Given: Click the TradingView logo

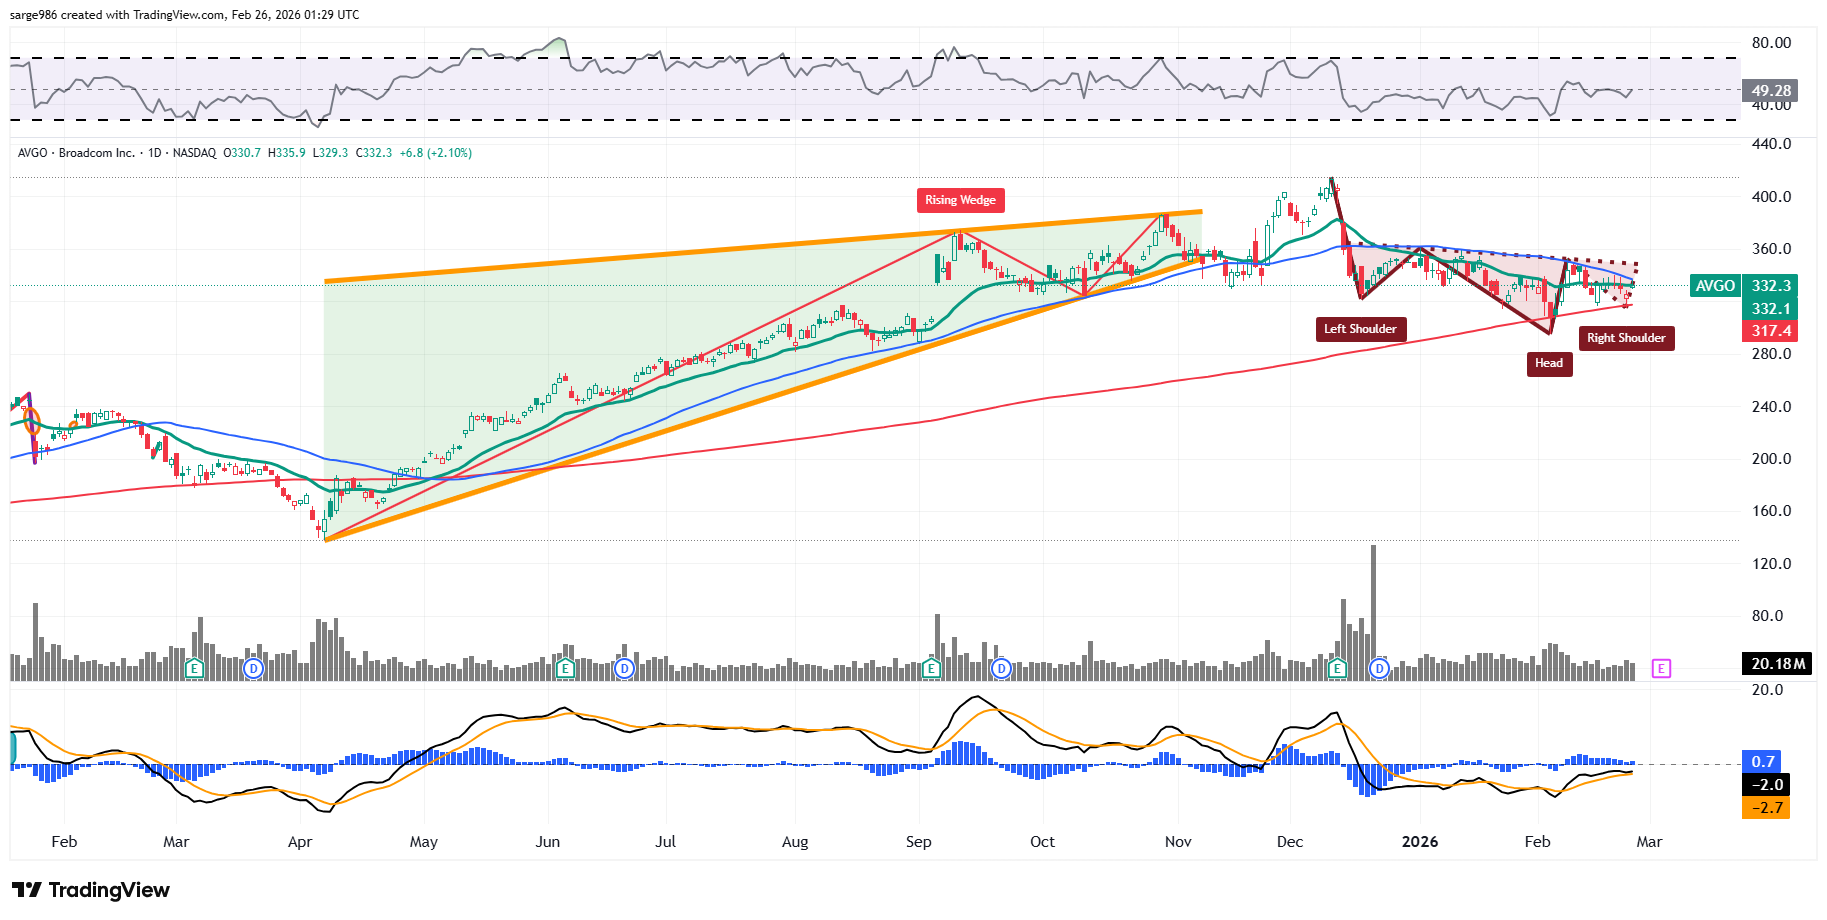Looking at the screenshot, I should [x=91, y=890].
